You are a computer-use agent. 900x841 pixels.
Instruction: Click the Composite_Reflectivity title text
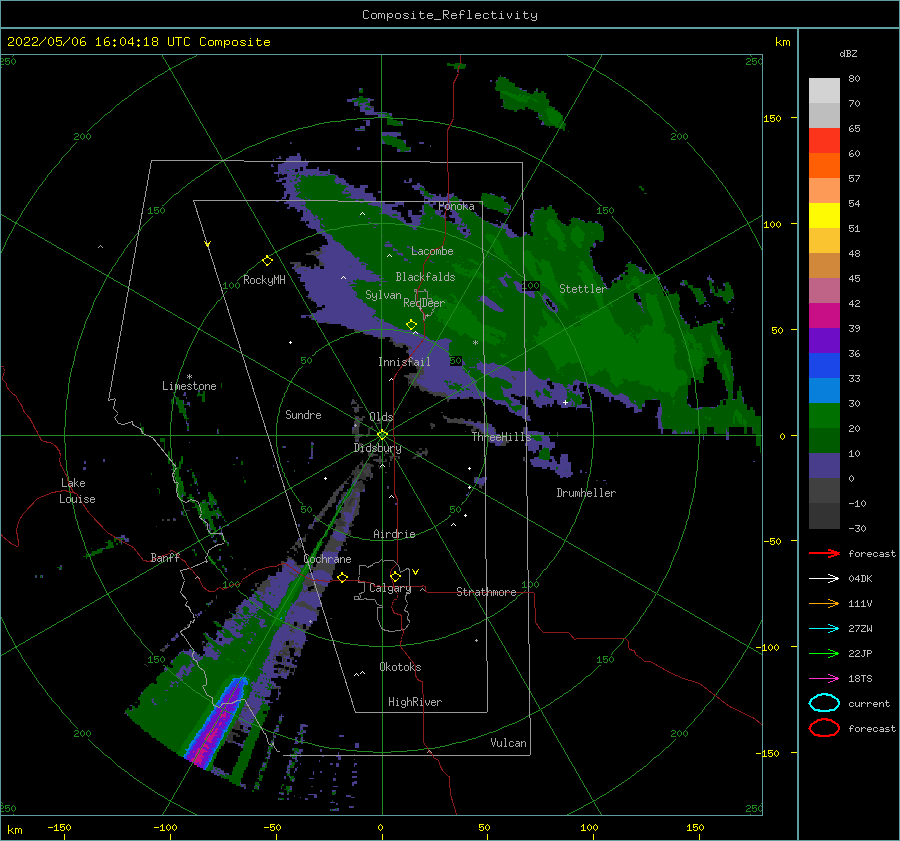coord(449,15)
